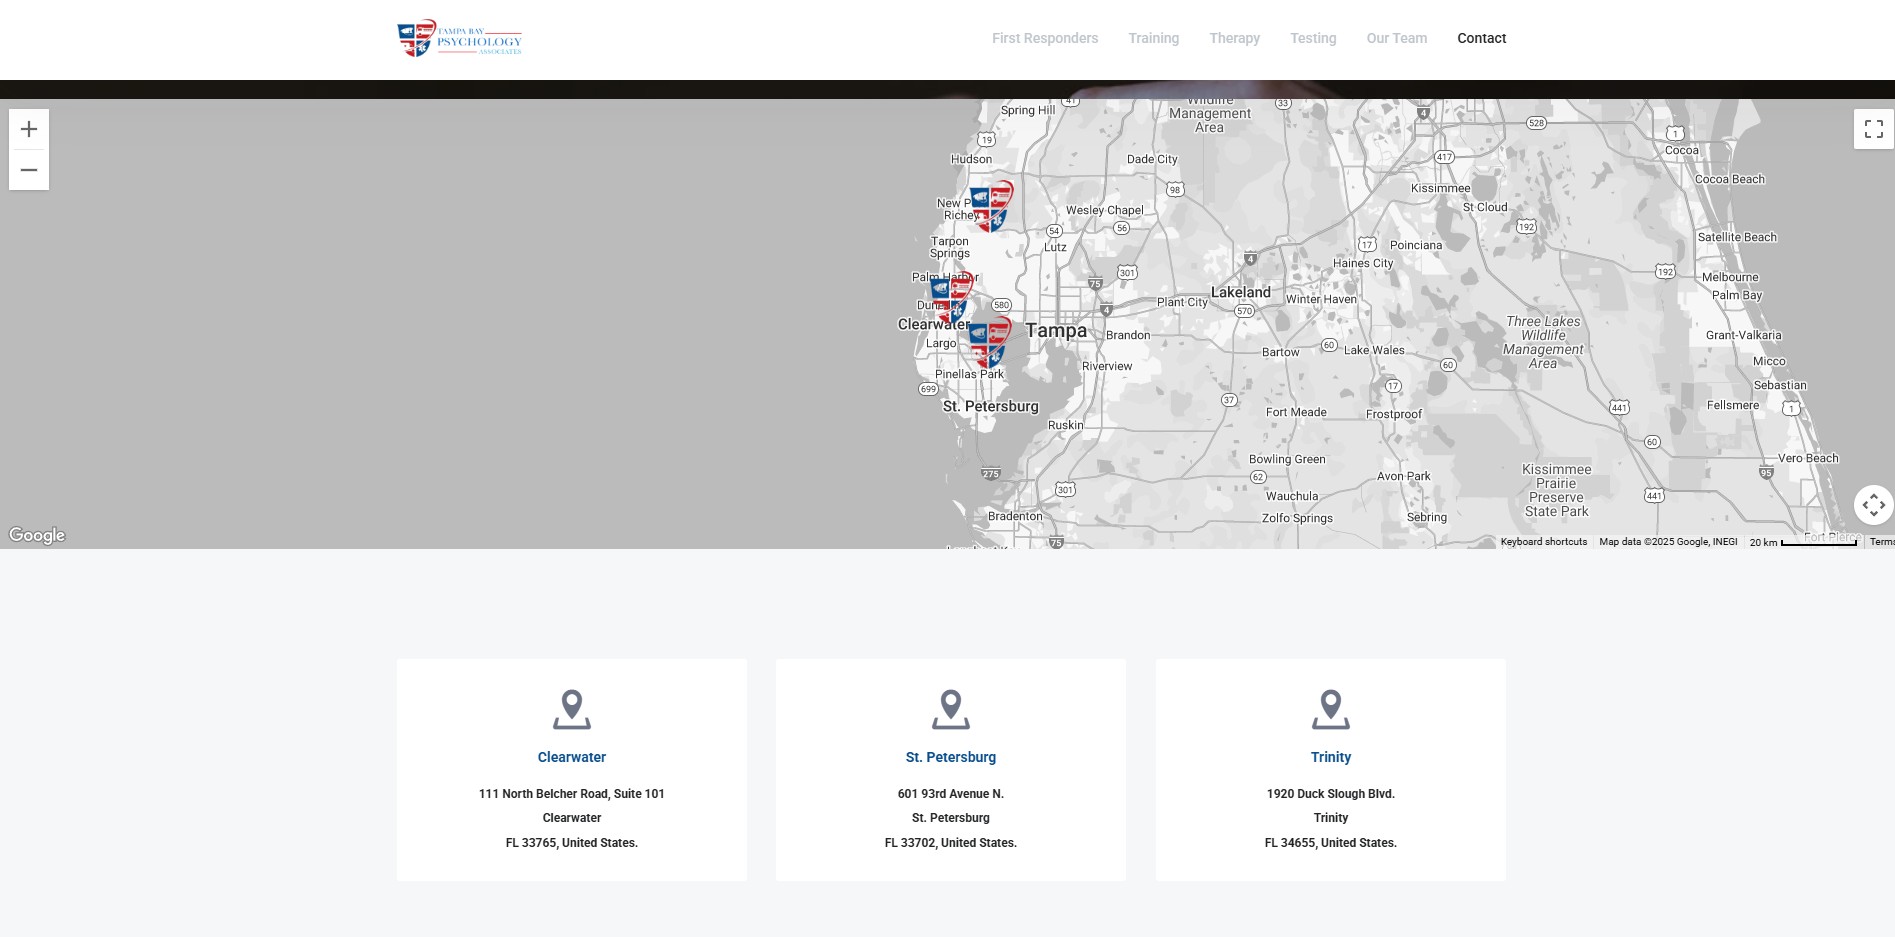Zoom in on the map
Image resolution: width=1895 pixels, height=937 pixels.
click(x=29, y=129)
